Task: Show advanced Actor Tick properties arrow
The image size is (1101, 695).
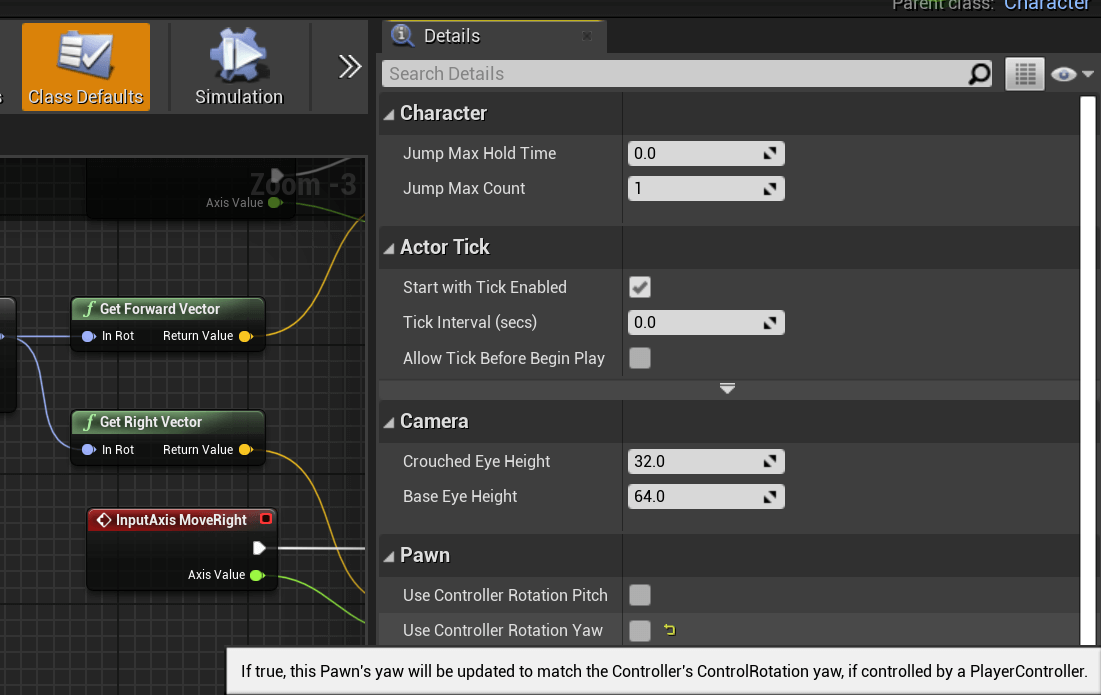Action: click(727, 388)
